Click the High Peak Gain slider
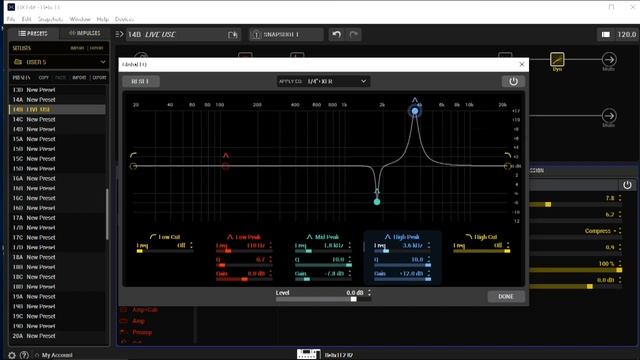Viewport: 640px width, 360px height. coord(402,279)
